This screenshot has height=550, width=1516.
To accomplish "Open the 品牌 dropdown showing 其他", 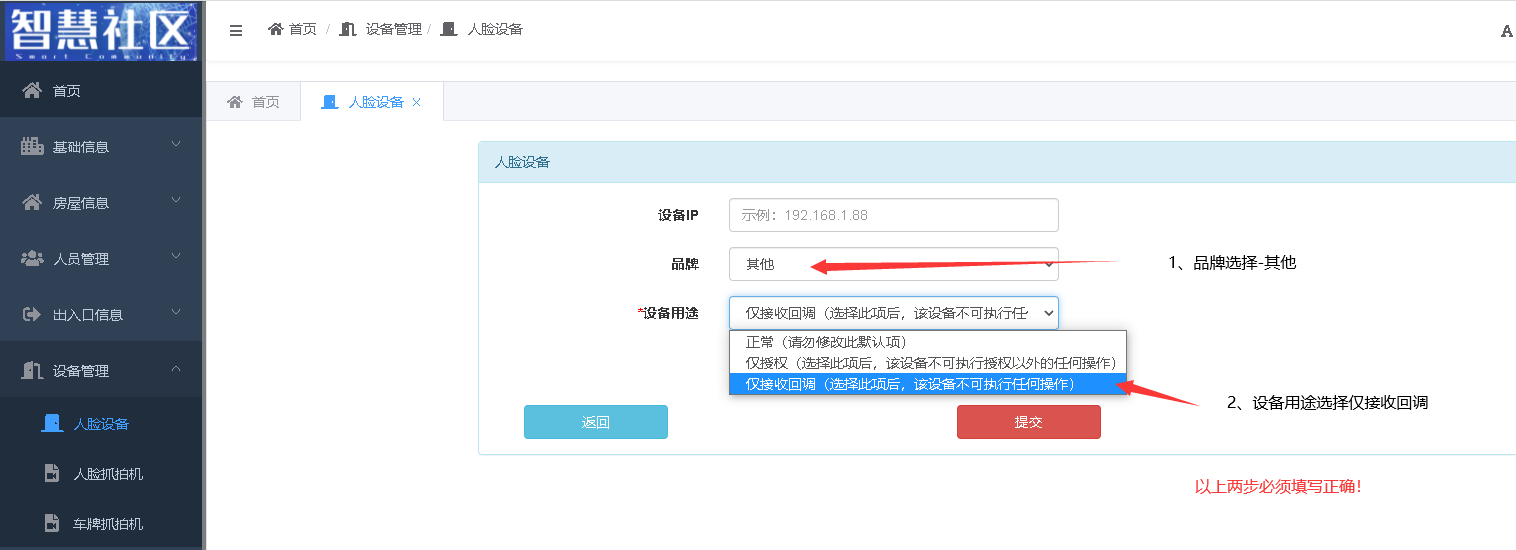I will [x=893, y=264].
